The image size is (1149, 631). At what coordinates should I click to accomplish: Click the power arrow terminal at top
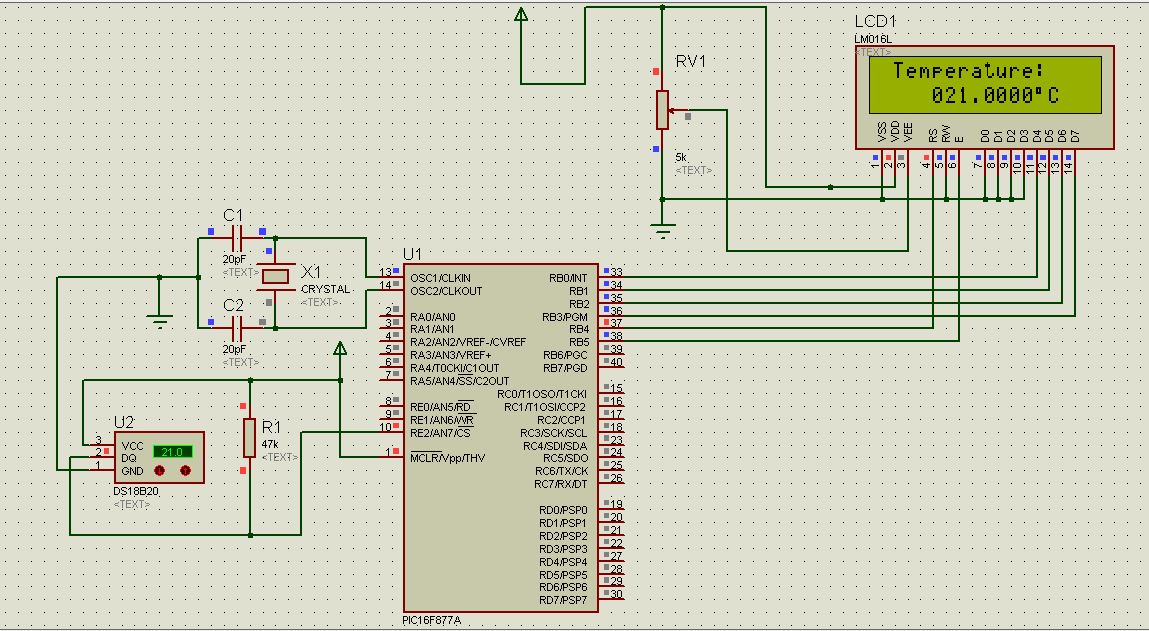click(x=520, y=15)
